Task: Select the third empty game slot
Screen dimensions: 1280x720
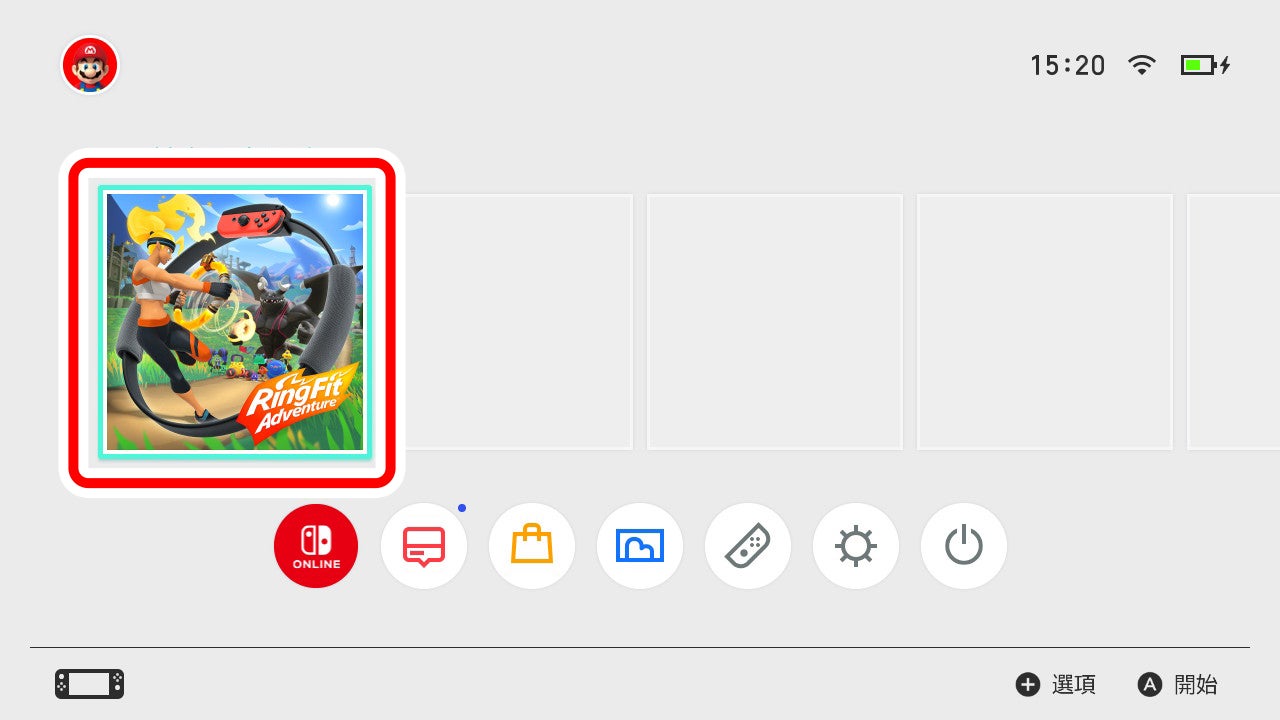Action: (1045, 322)
